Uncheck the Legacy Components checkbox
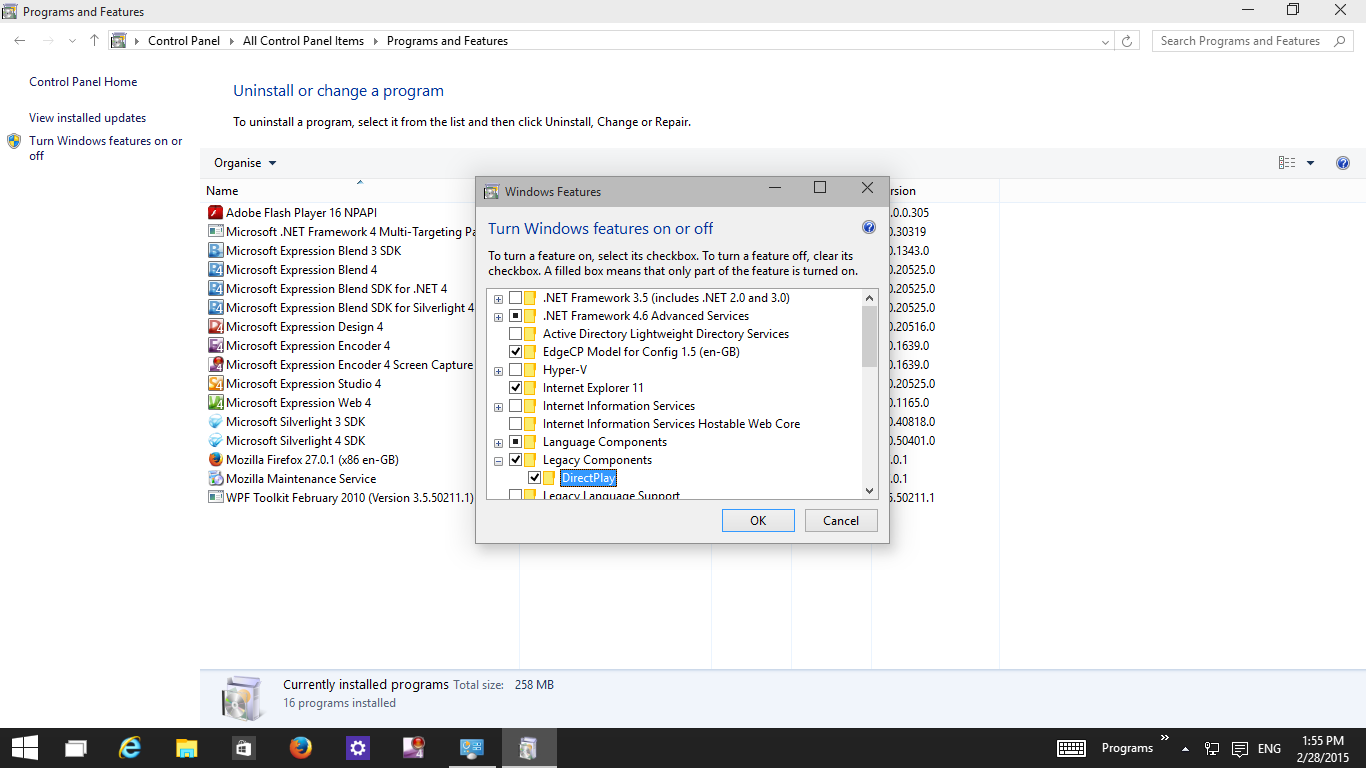1366x768 pixels. click(515, 460)
